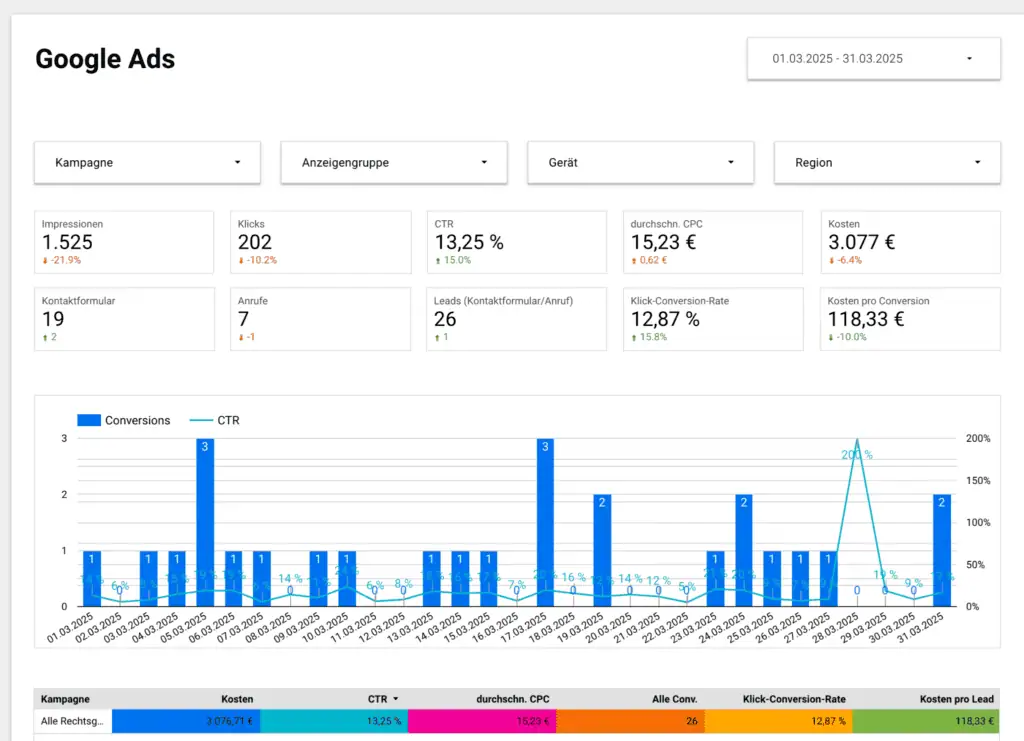Click the Alle Rechtsg... campaign row name

72,721
